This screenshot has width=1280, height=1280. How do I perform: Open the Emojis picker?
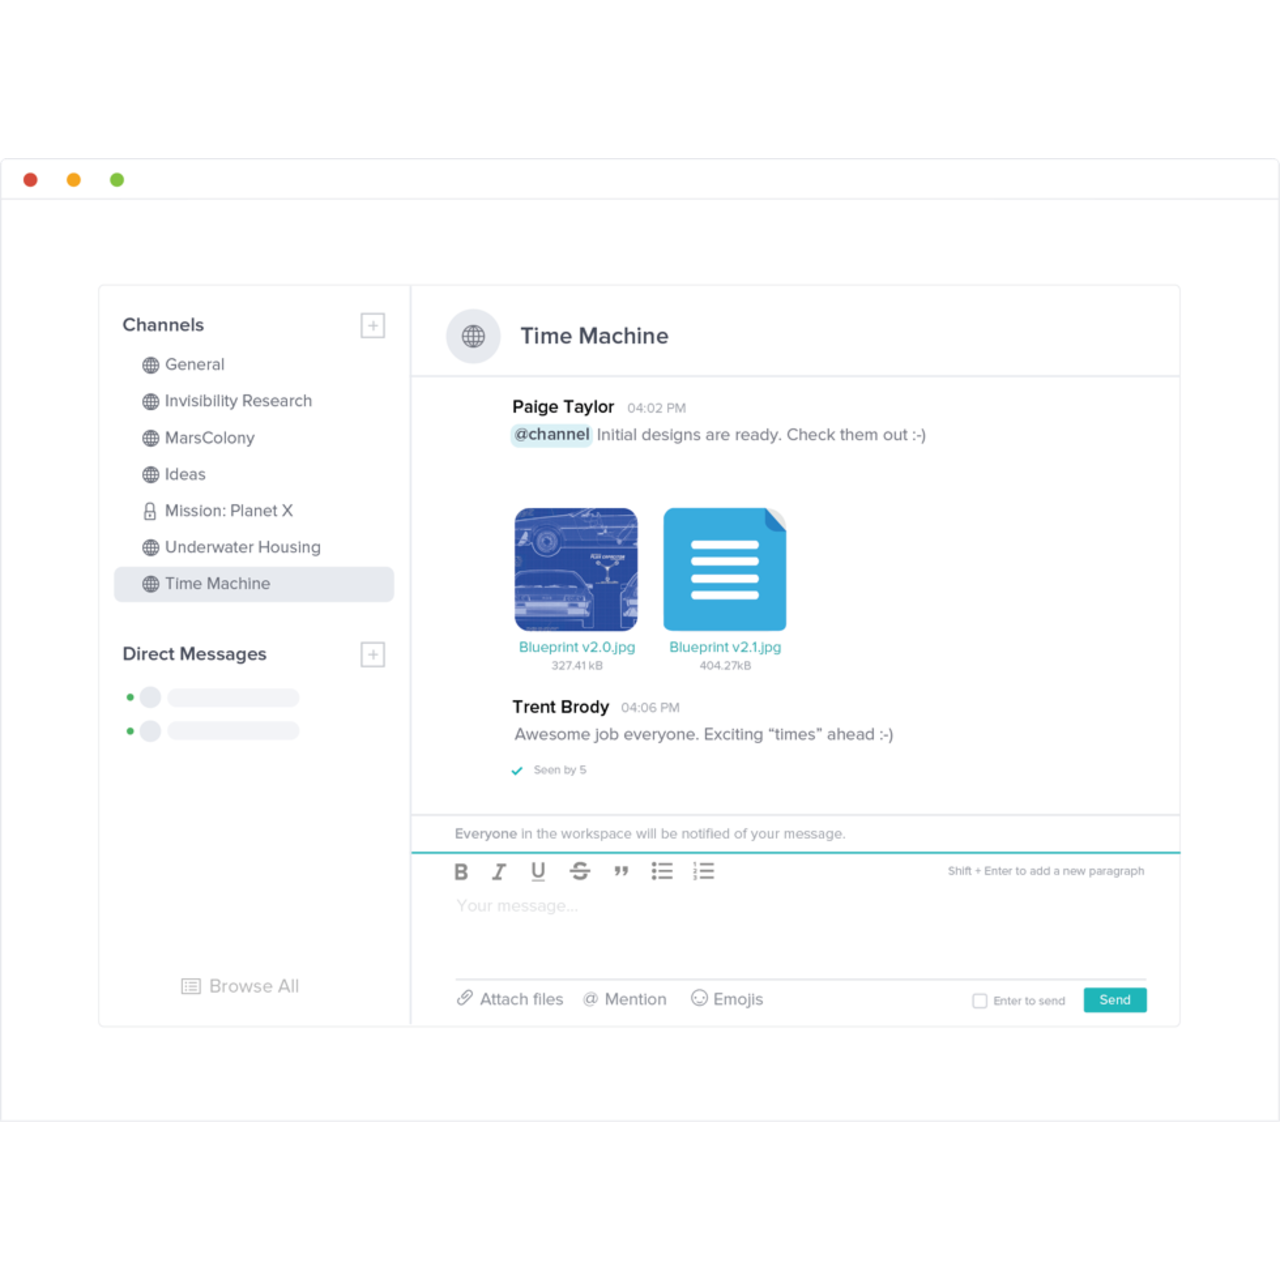(727, 998)
